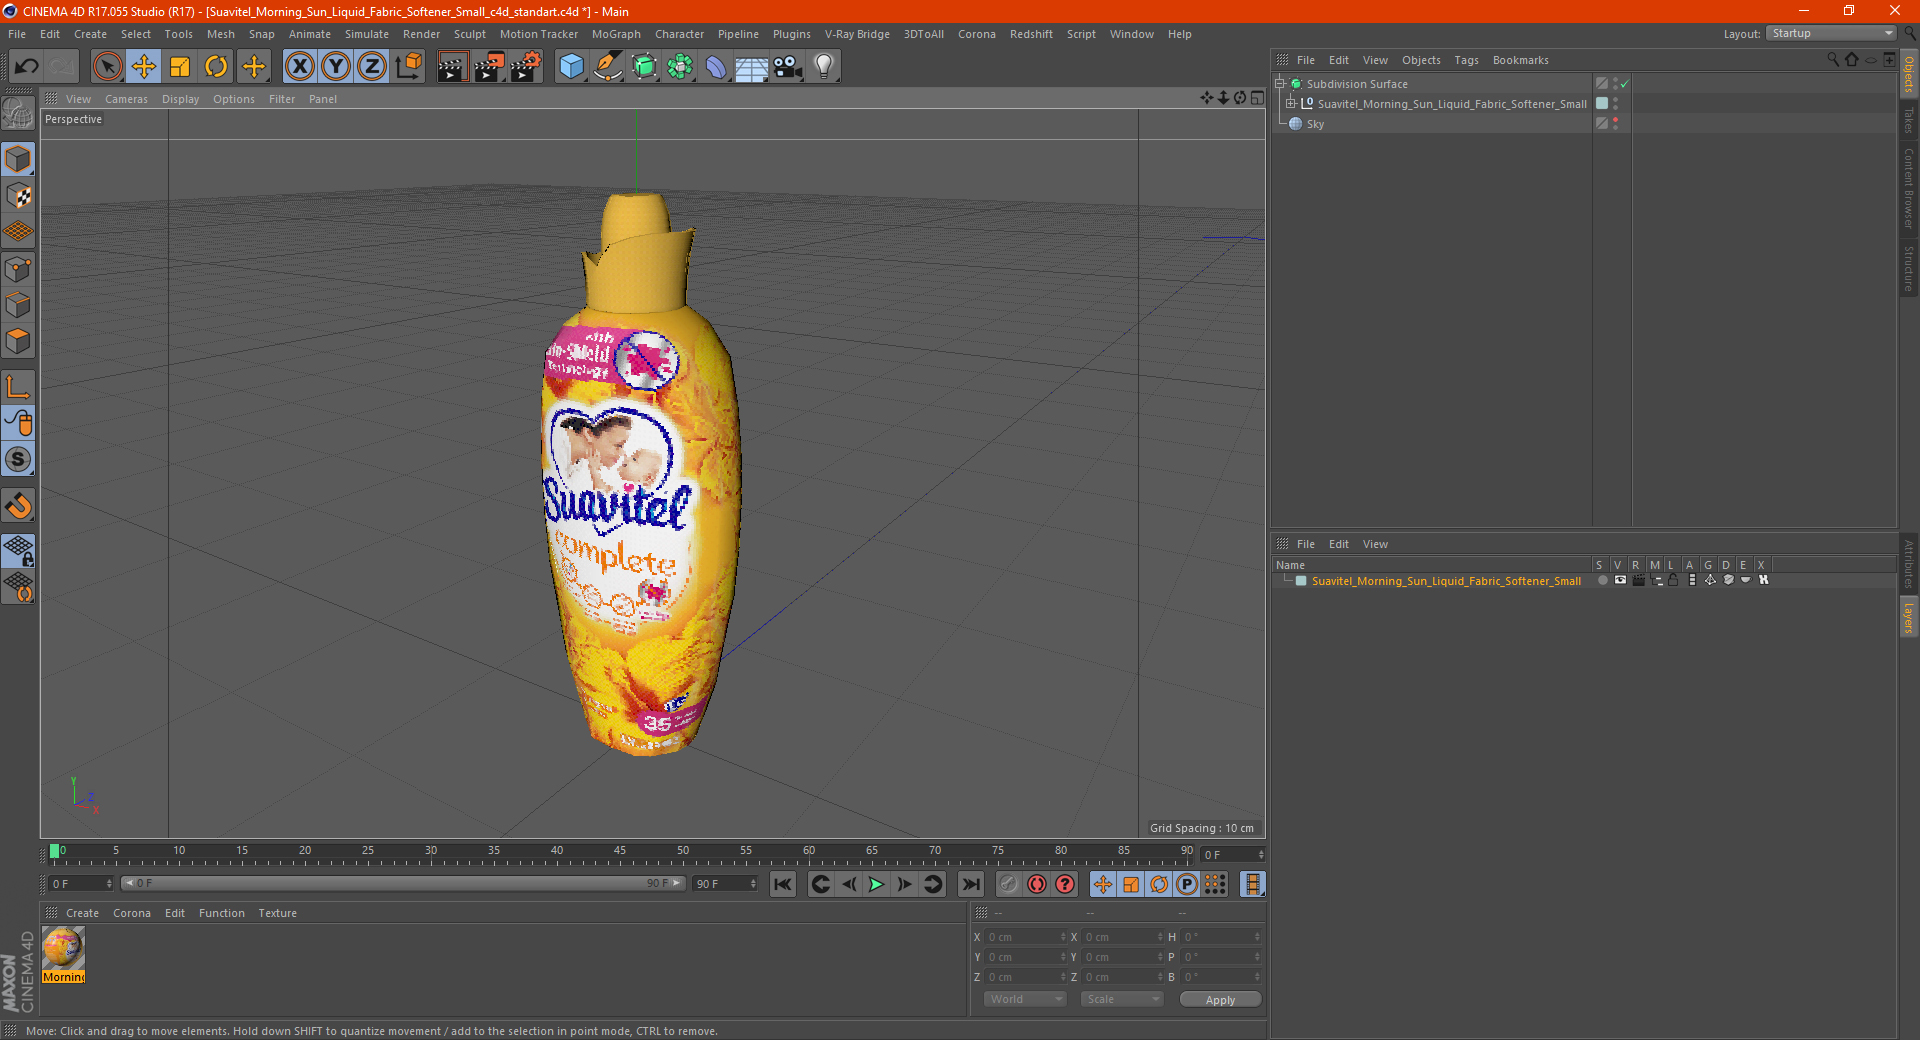
Task: Open material manager Texture menu
Action: tap(277, 913)
